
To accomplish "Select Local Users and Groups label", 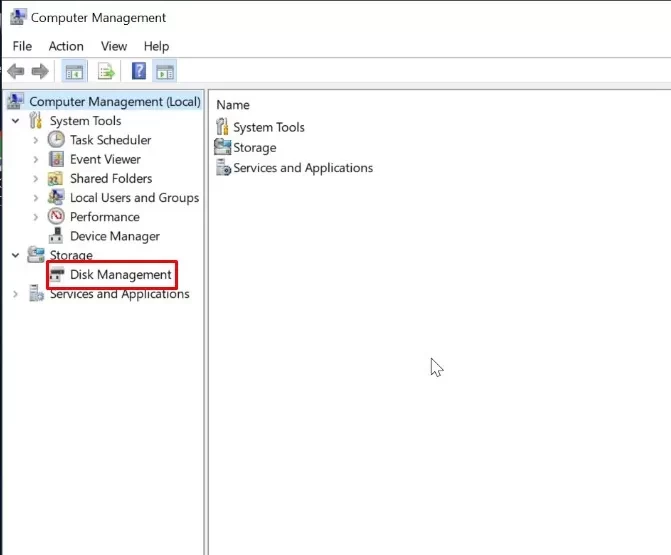I will coord(134,198).
